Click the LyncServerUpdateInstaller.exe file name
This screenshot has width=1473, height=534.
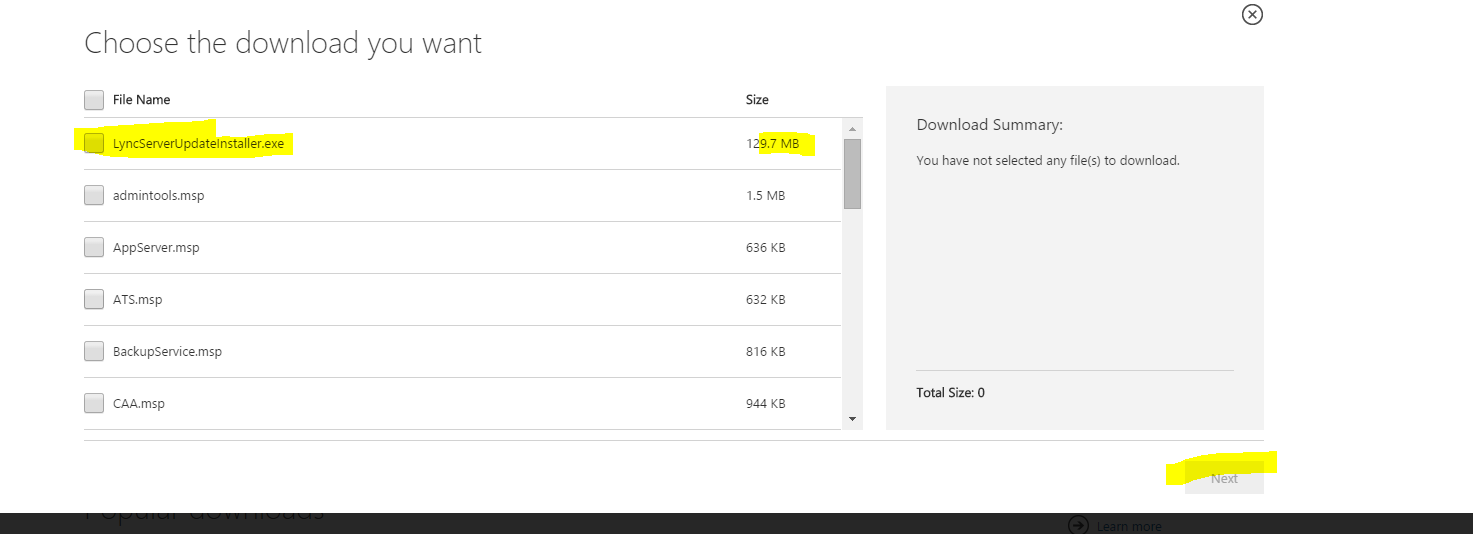(198, 143)
